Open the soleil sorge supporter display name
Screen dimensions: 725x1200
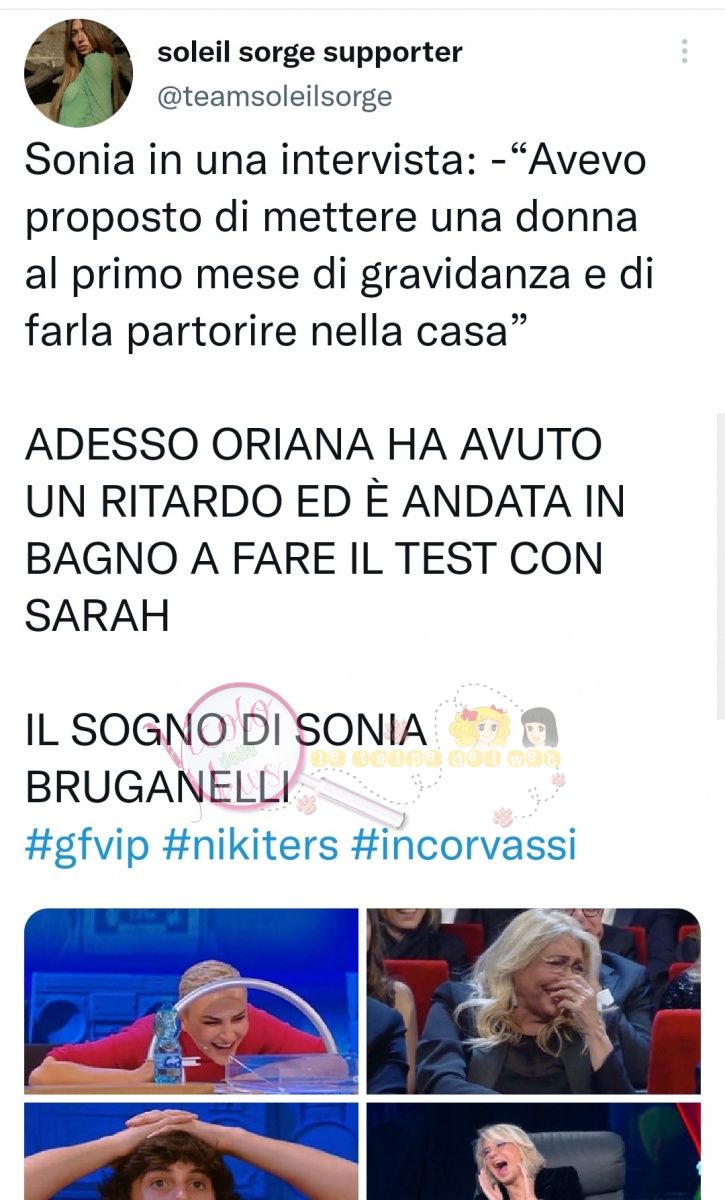coord(310,52)
